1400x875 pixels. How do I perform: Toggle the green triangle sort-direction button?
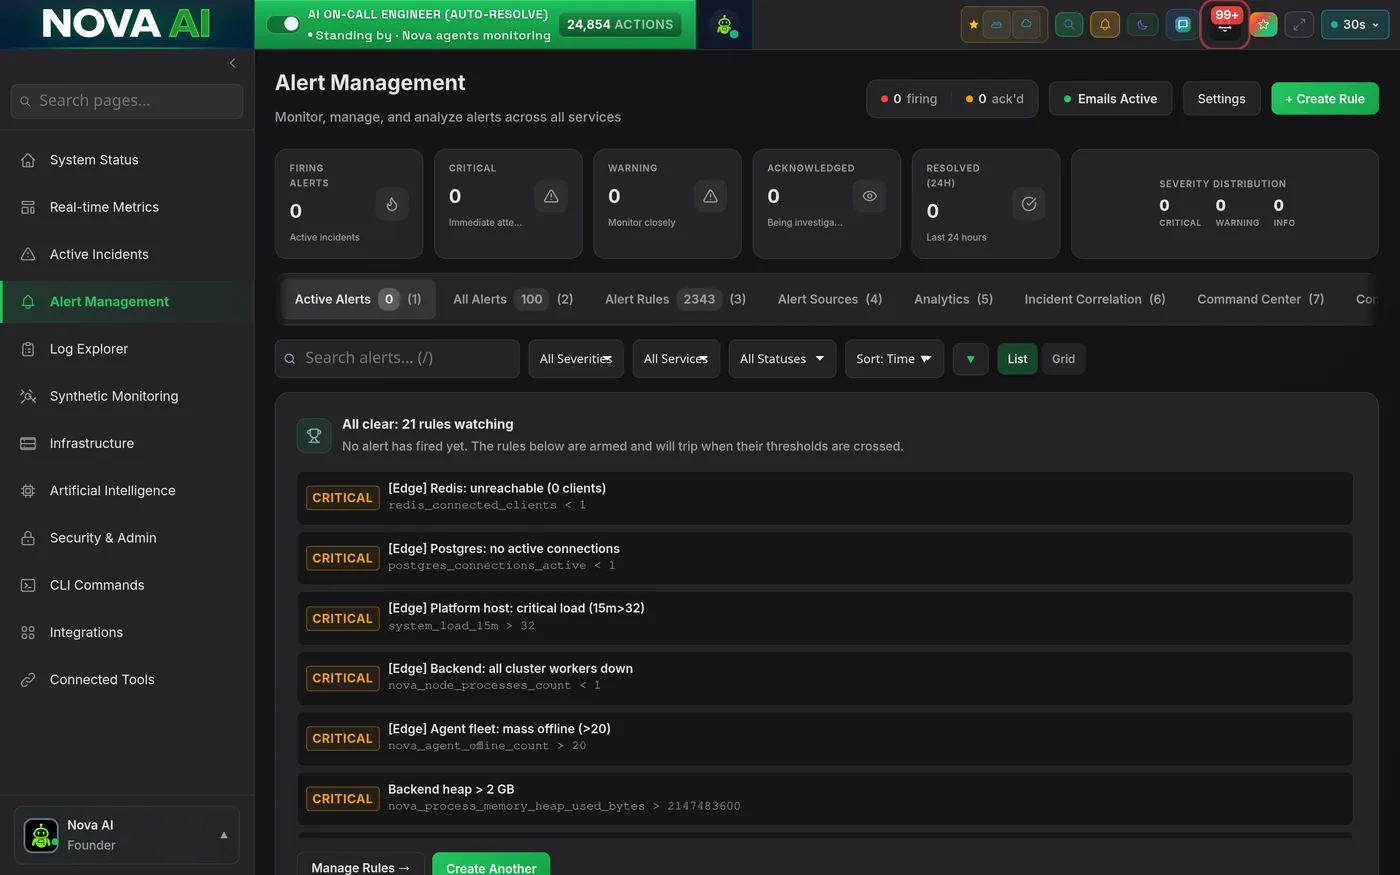970,359
